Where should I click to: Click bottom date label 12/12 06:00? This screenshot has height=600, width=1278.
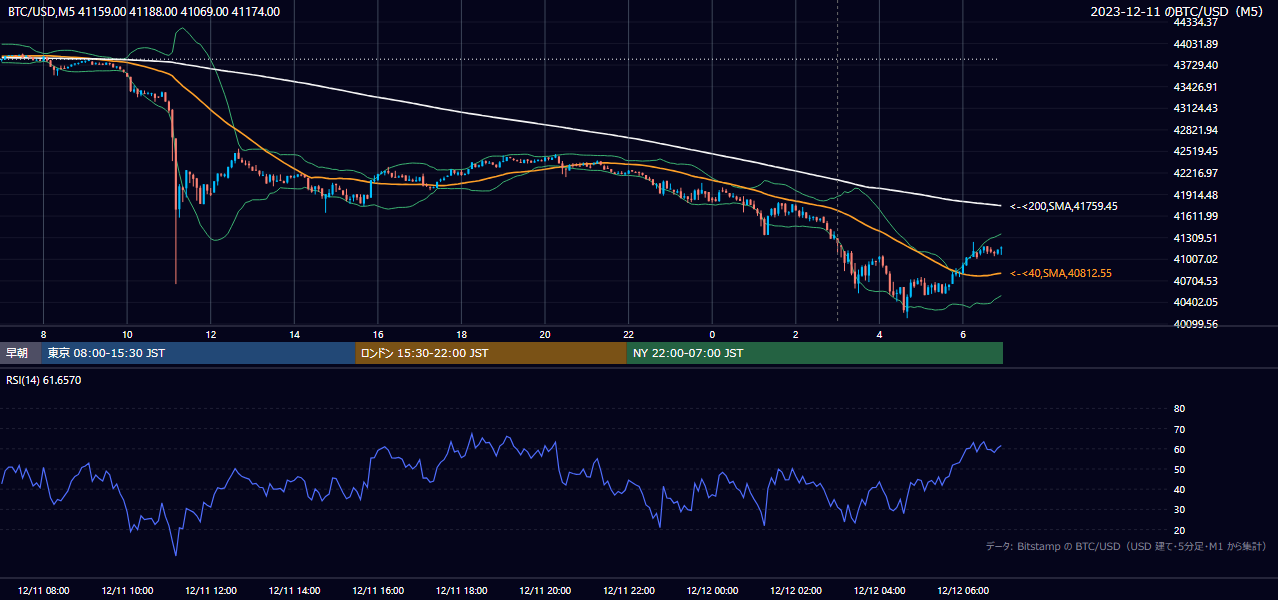click(x=963, y=591)
